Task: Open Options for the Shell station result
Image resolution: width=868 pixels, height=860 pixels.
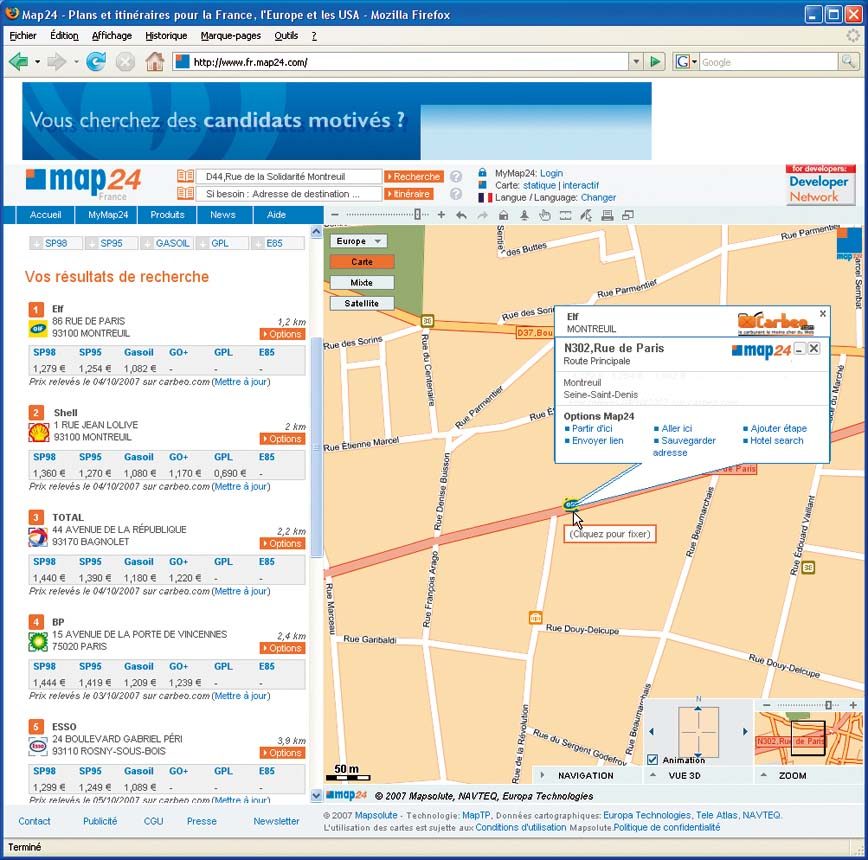Action: (x=282, y=439)
